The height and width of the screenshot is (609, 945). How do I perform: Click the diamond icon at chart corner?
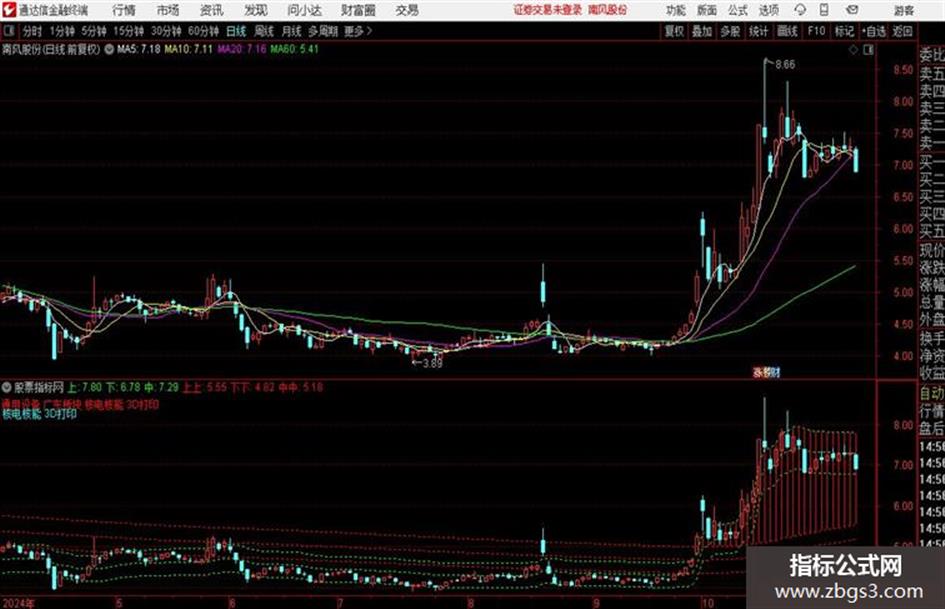tap(853, 50)
